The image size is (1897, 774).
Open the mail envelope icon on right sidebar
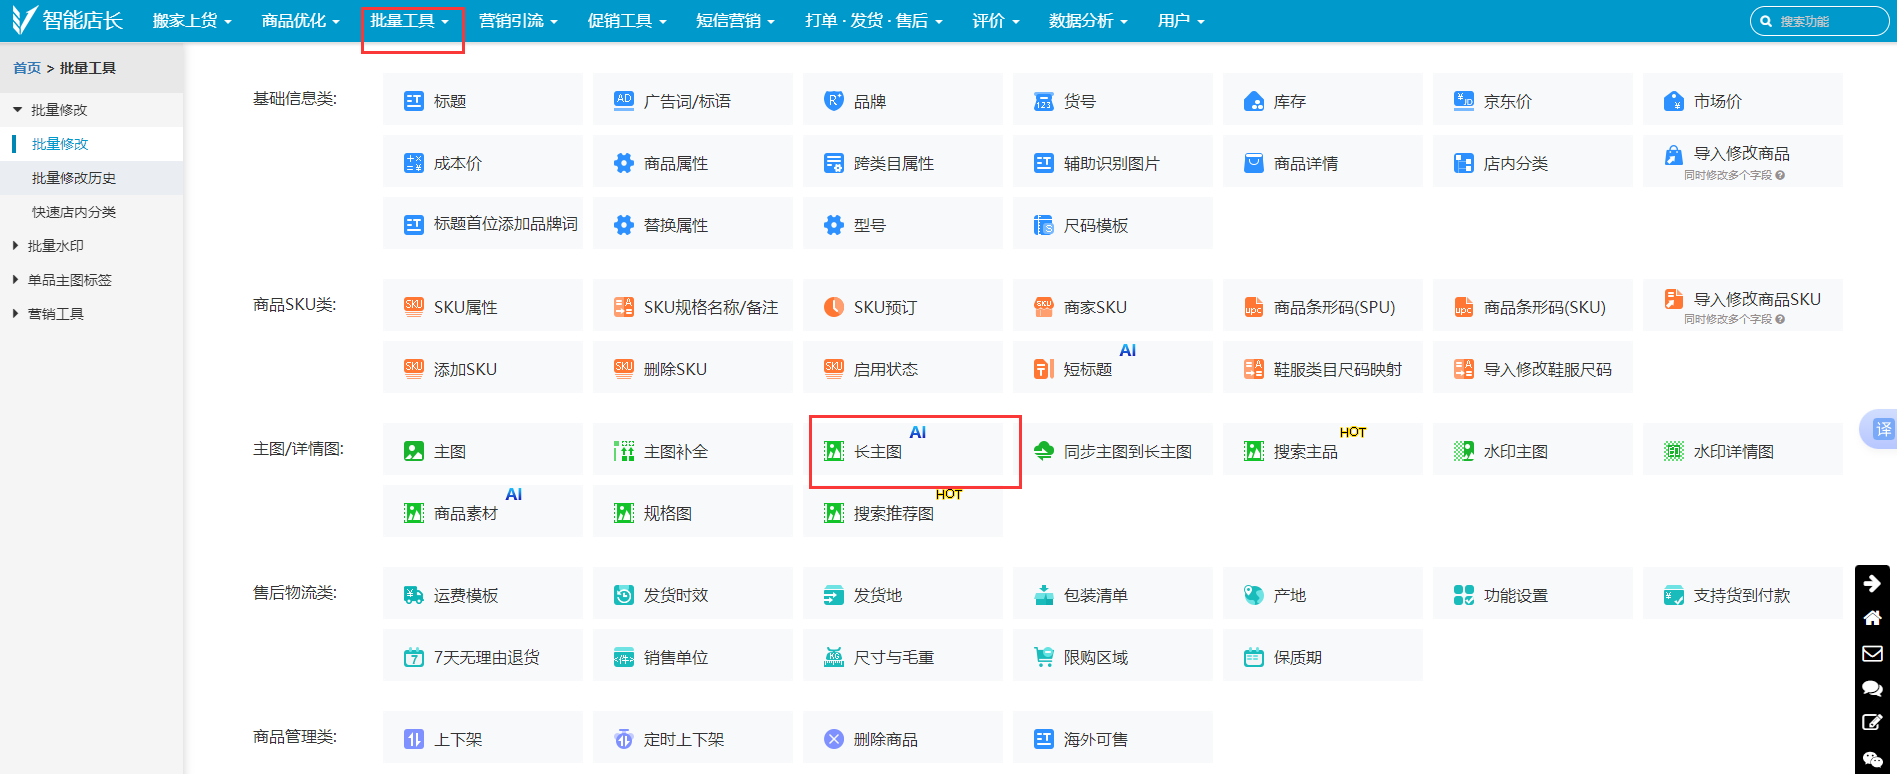click(x=1872, y=653)
